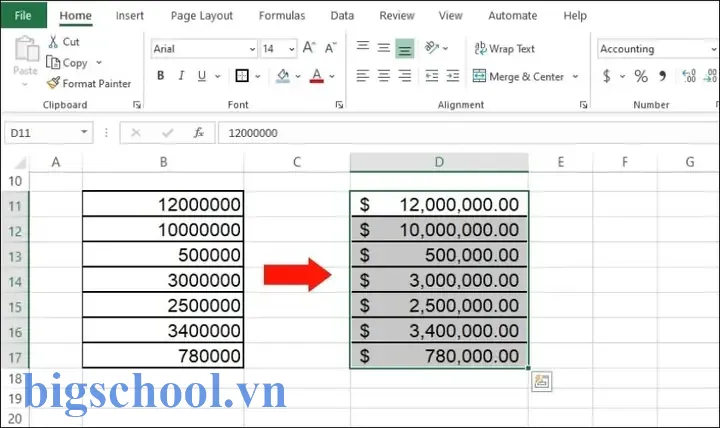This screenshot has height=428, width=720.
Task: Apply the Fill Color bucket
Action: [283, 75]
